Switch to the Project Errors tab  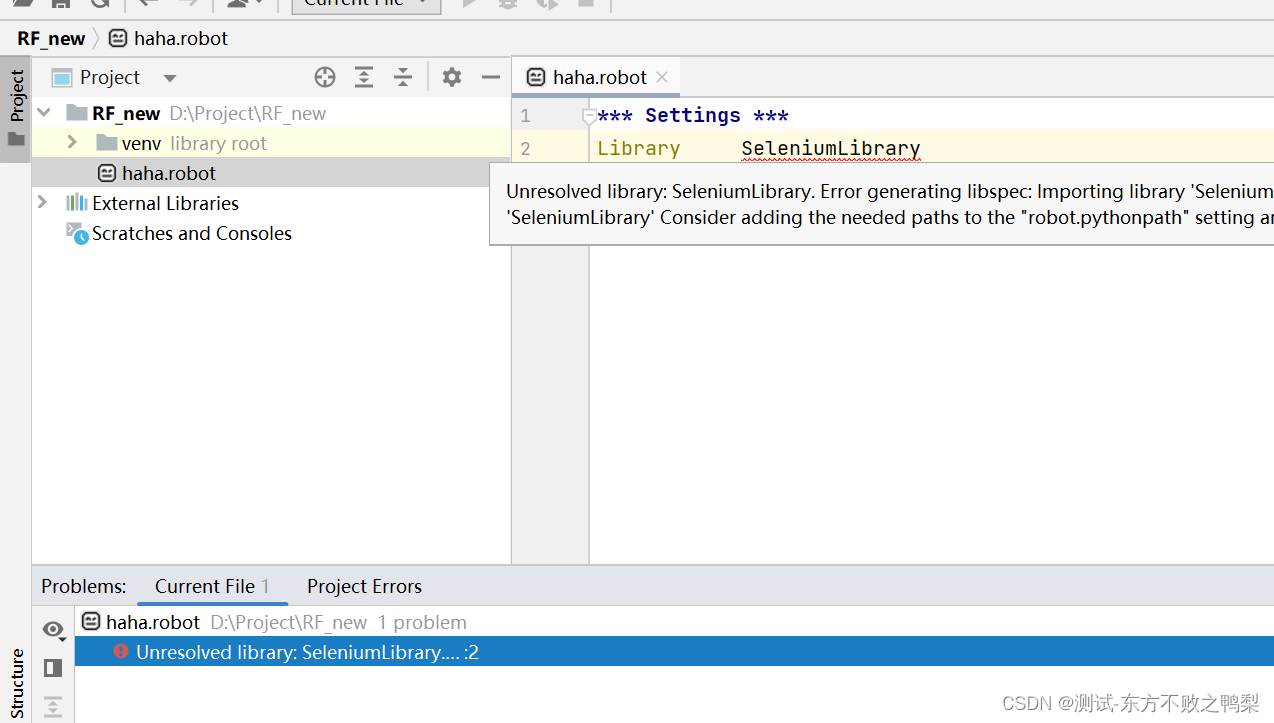coord(363,586)
